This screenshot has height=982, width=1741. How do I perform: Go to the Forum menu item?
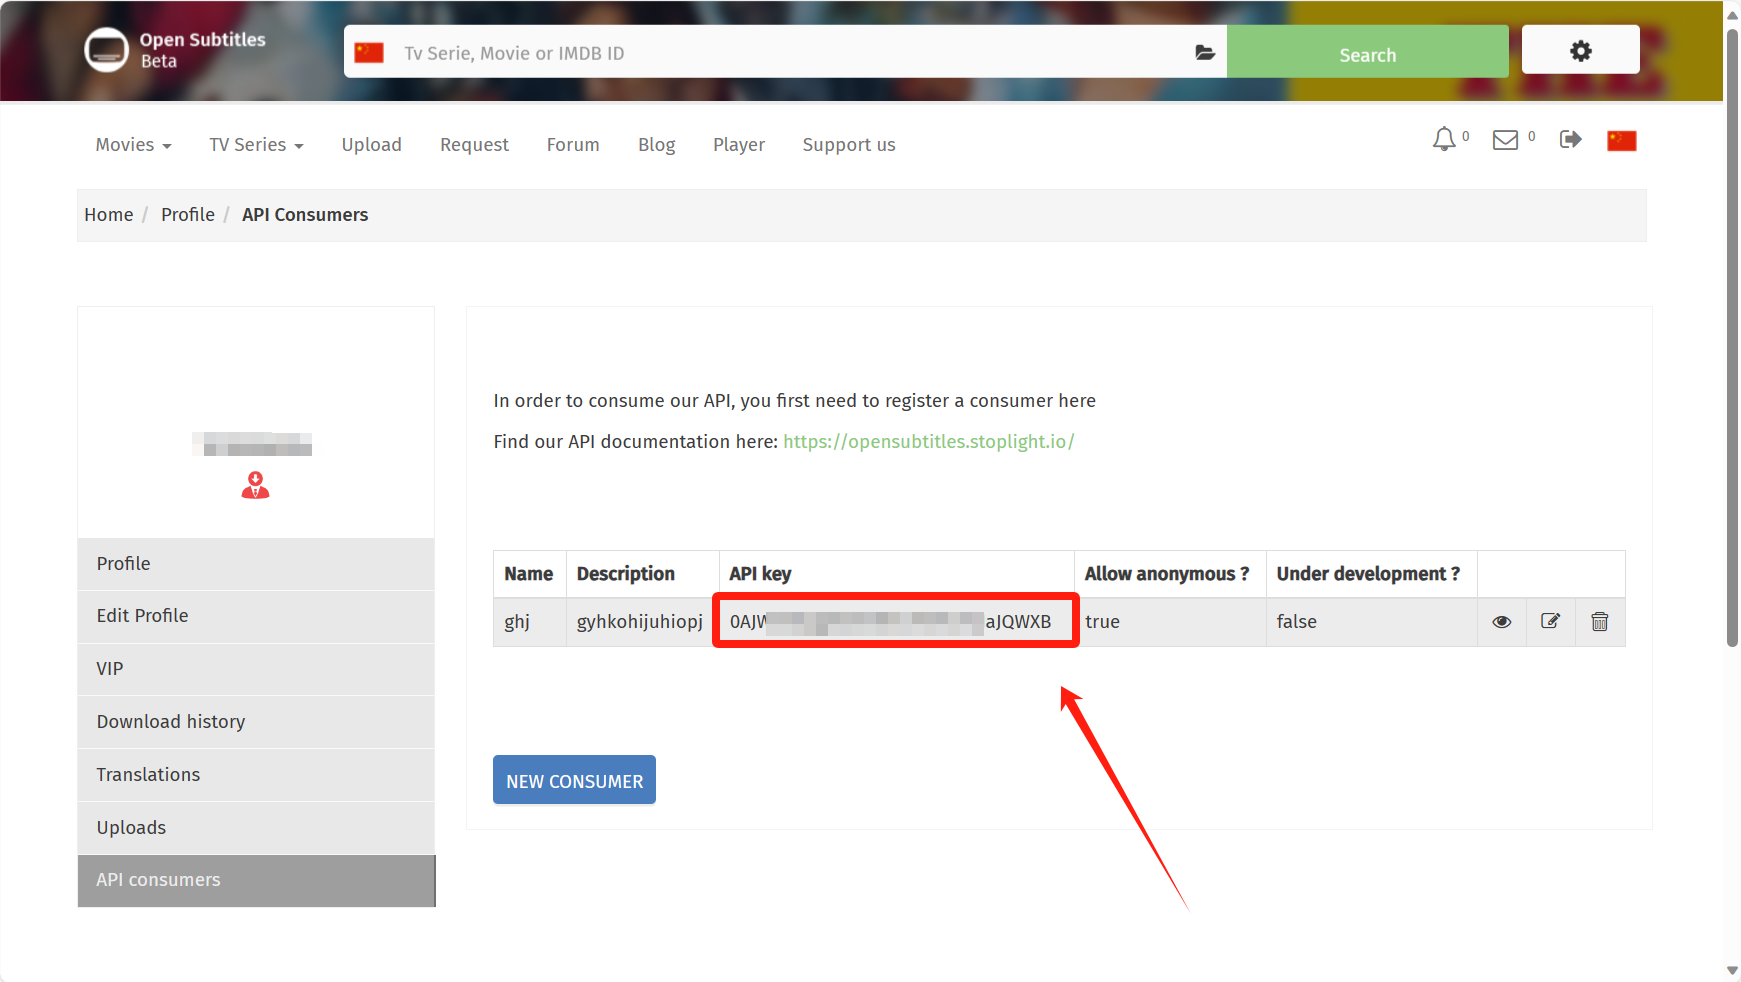(573, 145)
